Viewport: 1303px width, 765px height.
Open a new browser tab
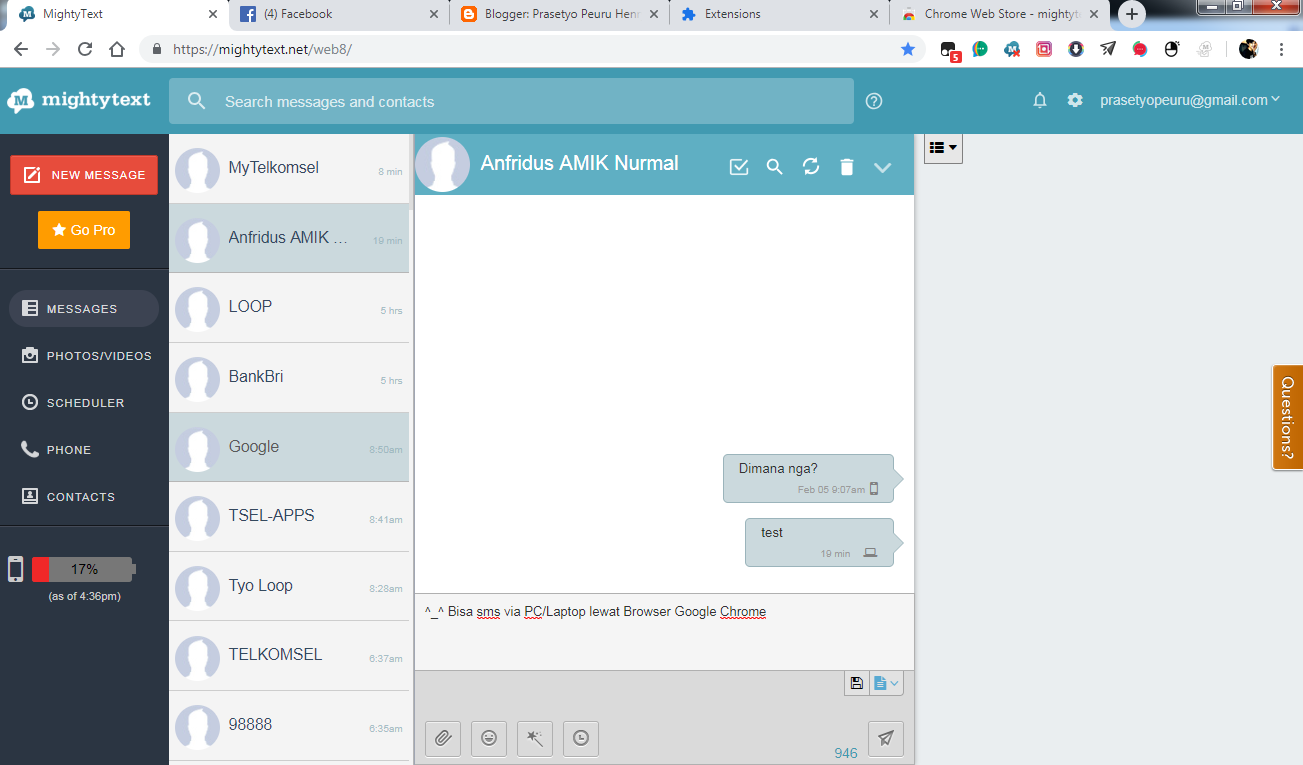point(1132,15)
